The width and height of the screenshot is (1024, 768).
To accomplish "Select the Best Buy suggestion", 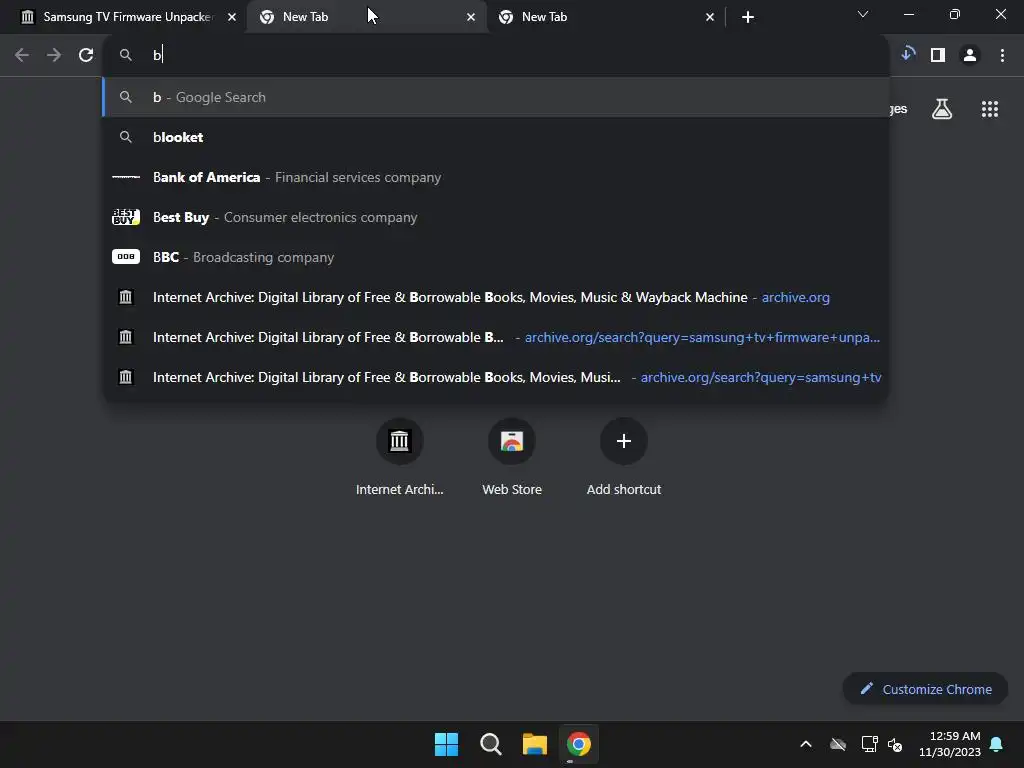I will tap(496, 217).
